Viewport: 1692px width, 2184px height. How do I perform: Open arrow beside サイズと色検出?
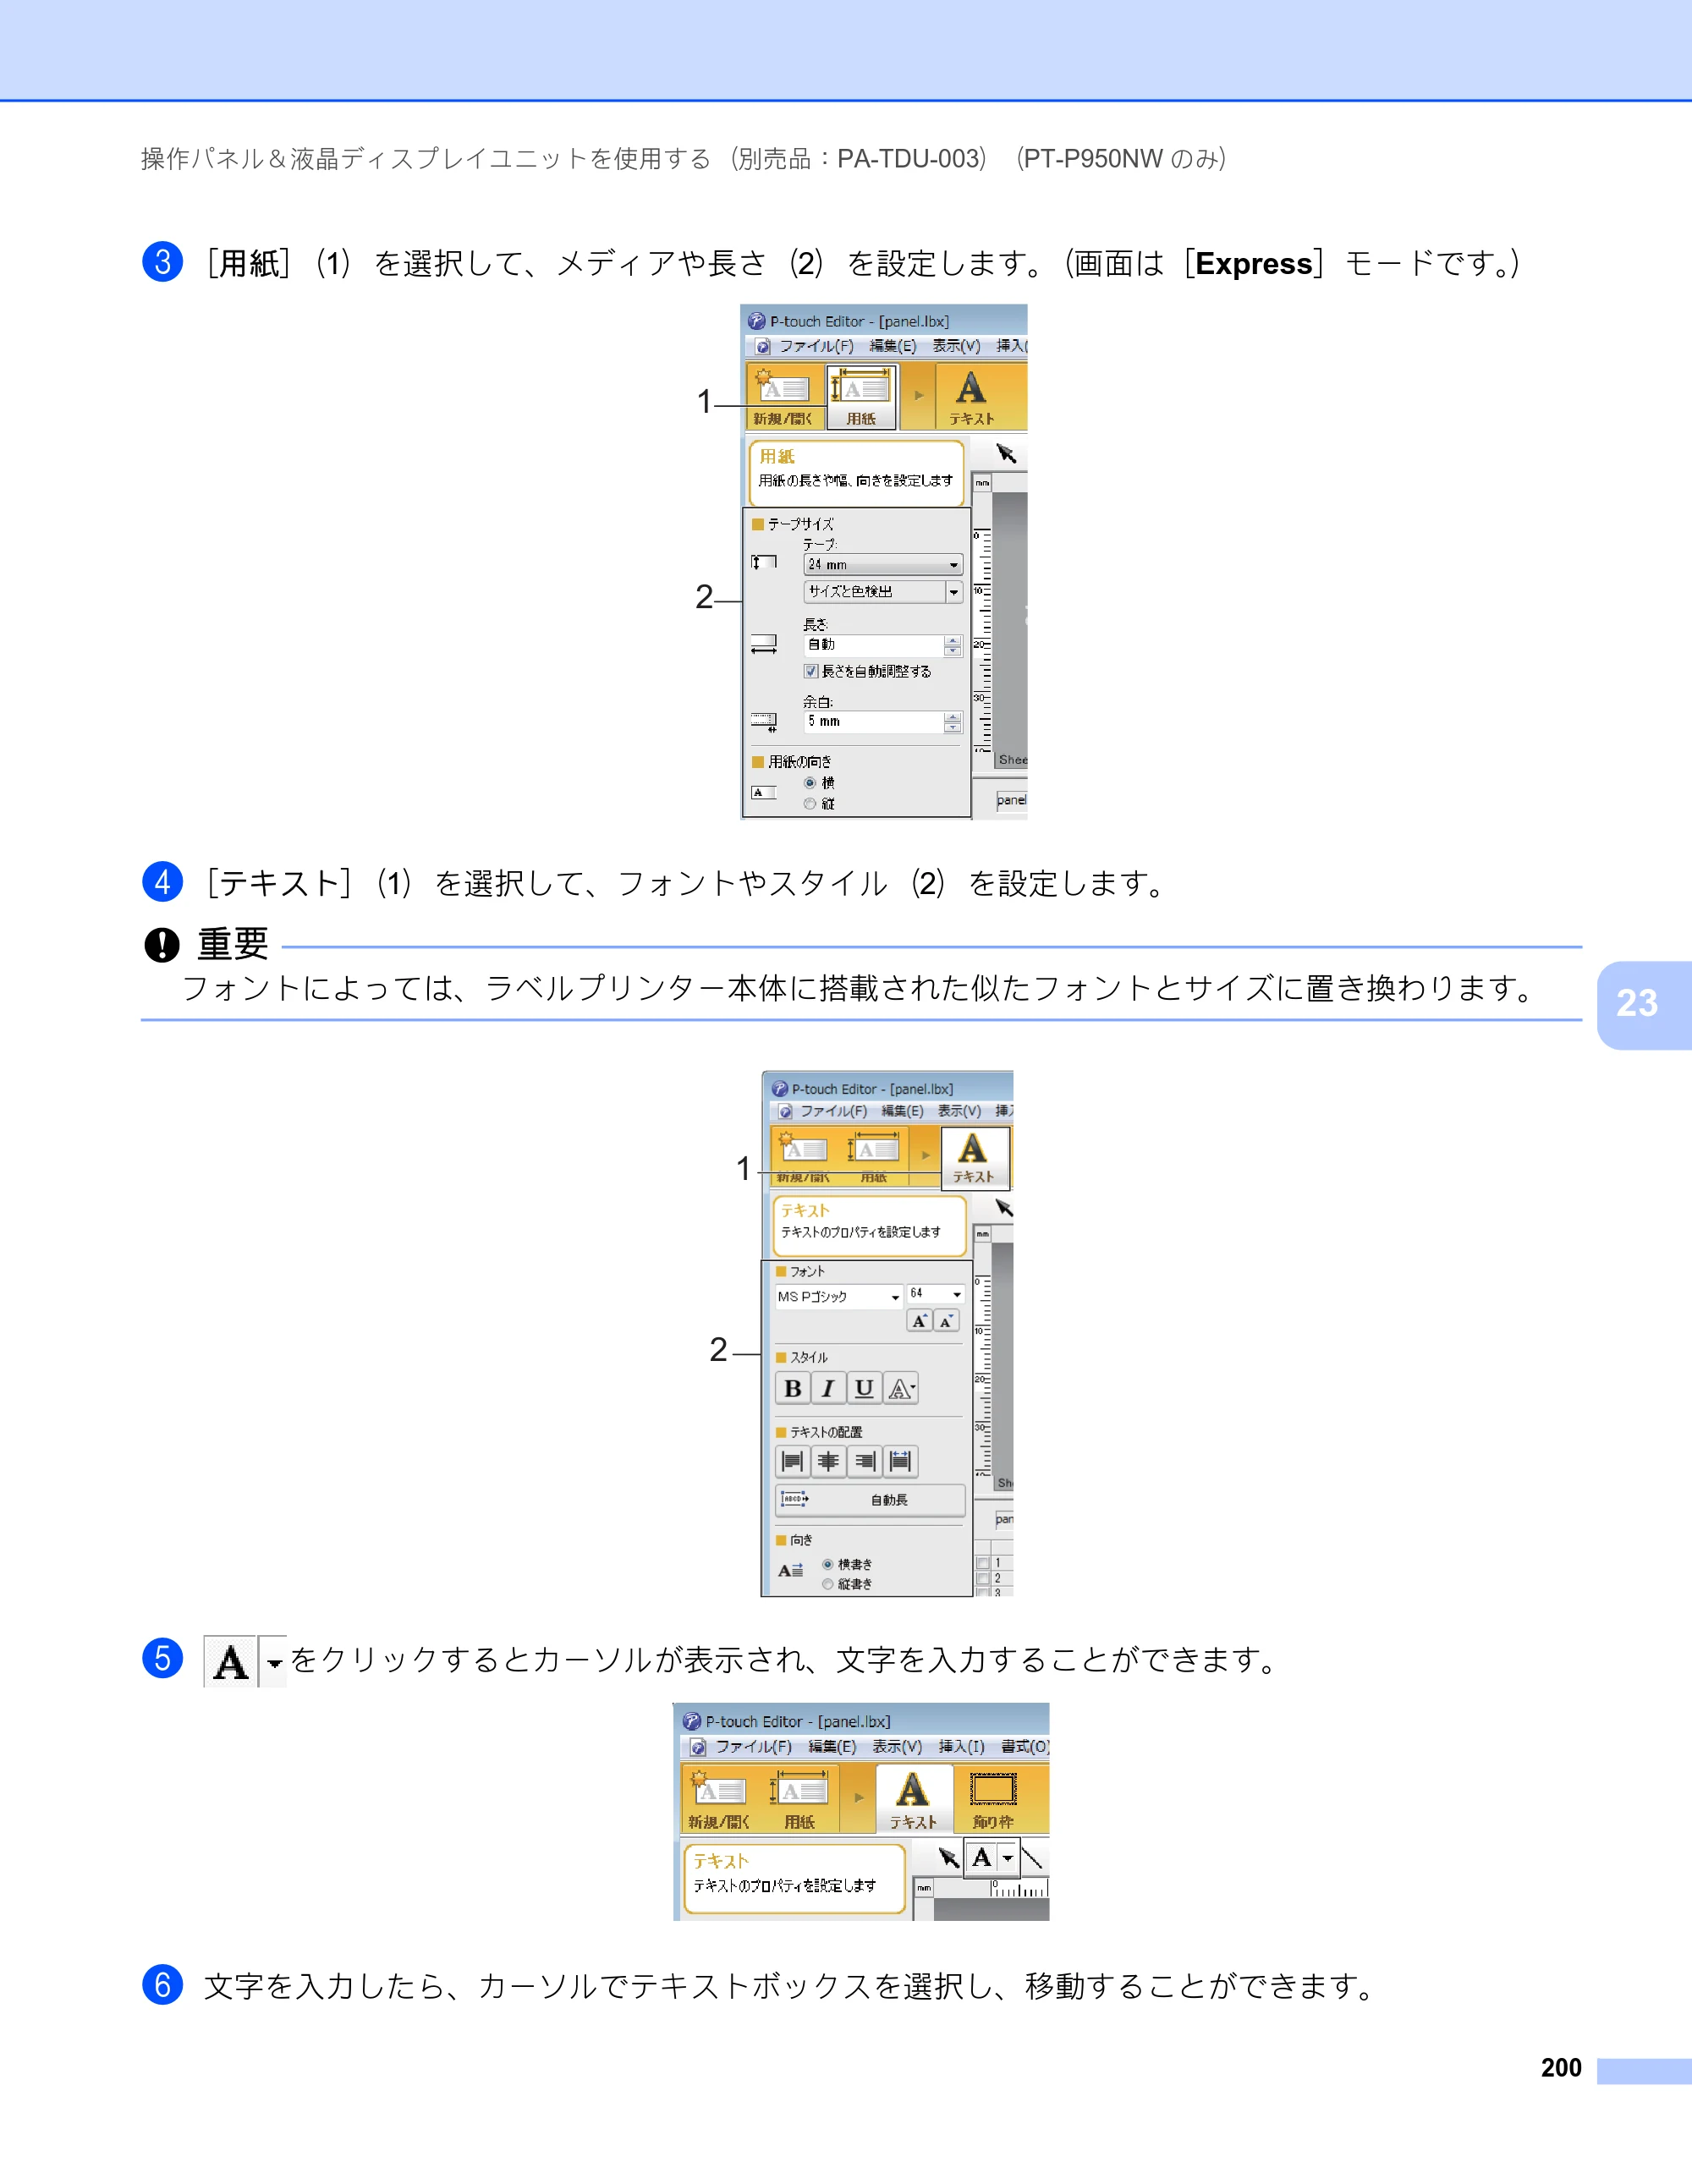955,592
